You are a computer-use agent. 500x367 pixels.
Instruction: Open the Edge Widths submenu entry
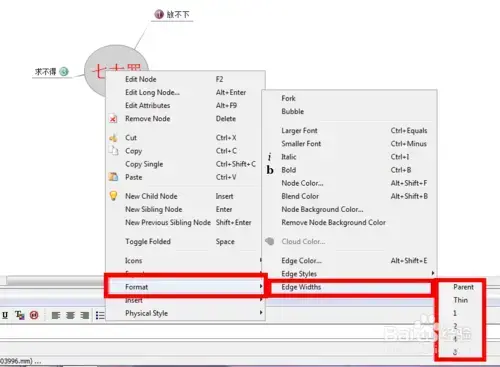[x=351, y=287]
